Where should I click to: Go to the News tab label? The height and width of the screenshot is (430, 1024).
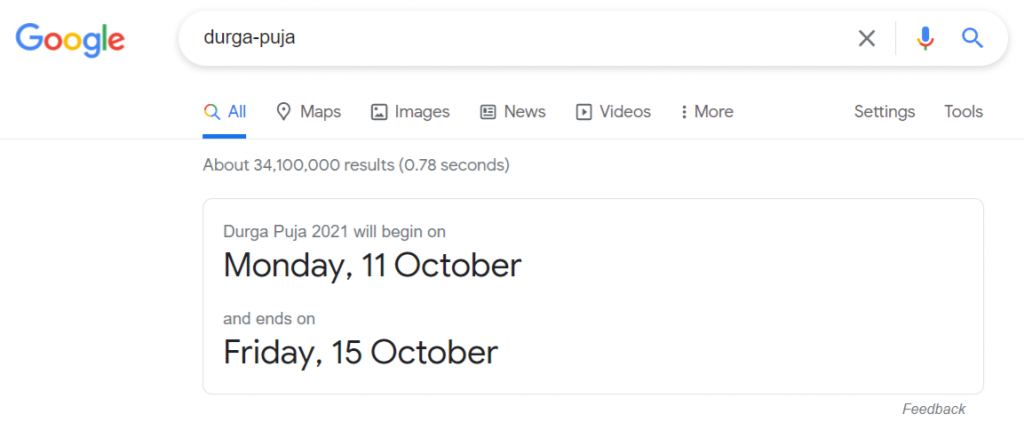click(x=524, y=112)
